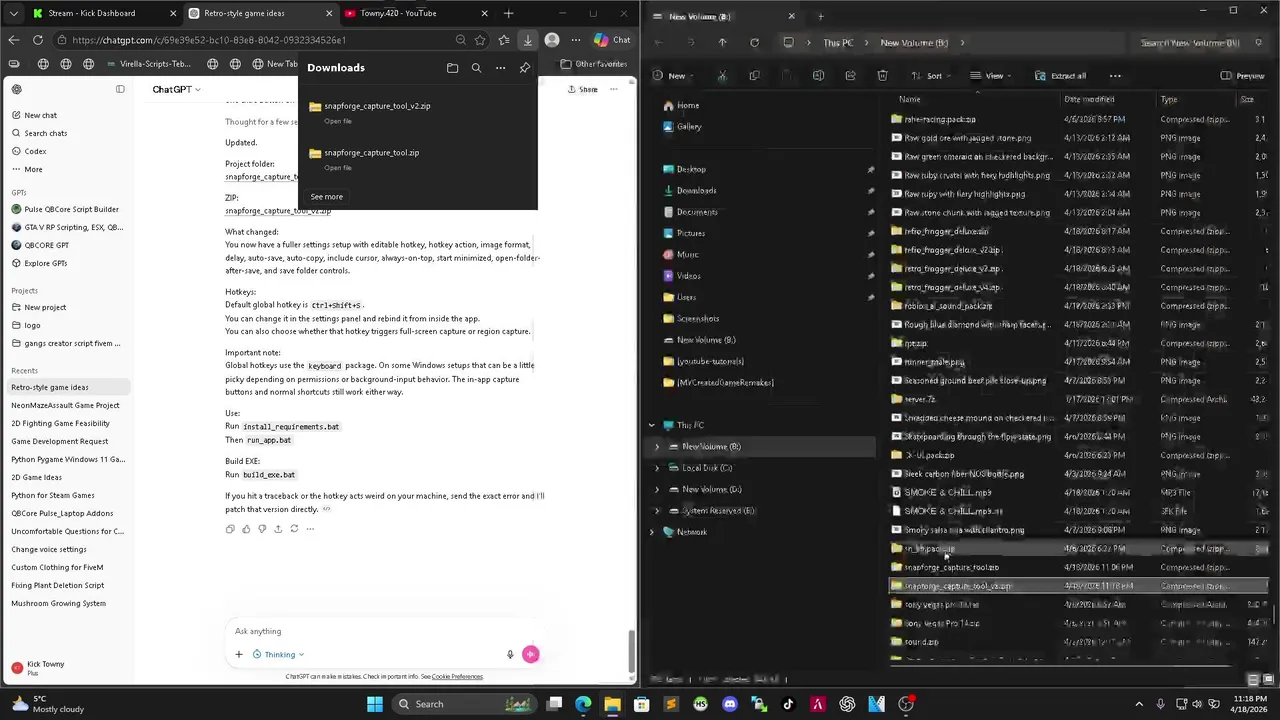Click Rename icon in File Explorer toolbar
The width and height of the screenshot is (1280, 720).
[x=818, y=76]
